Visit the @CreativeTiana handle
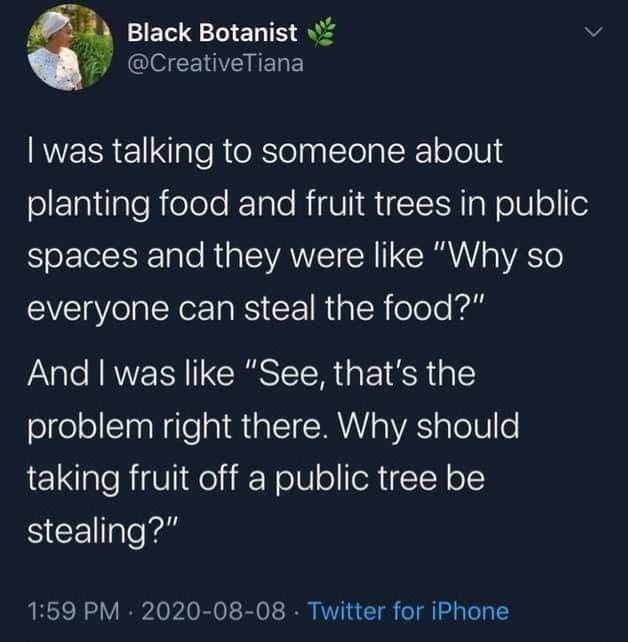The image size is (628, 642). 214,66
